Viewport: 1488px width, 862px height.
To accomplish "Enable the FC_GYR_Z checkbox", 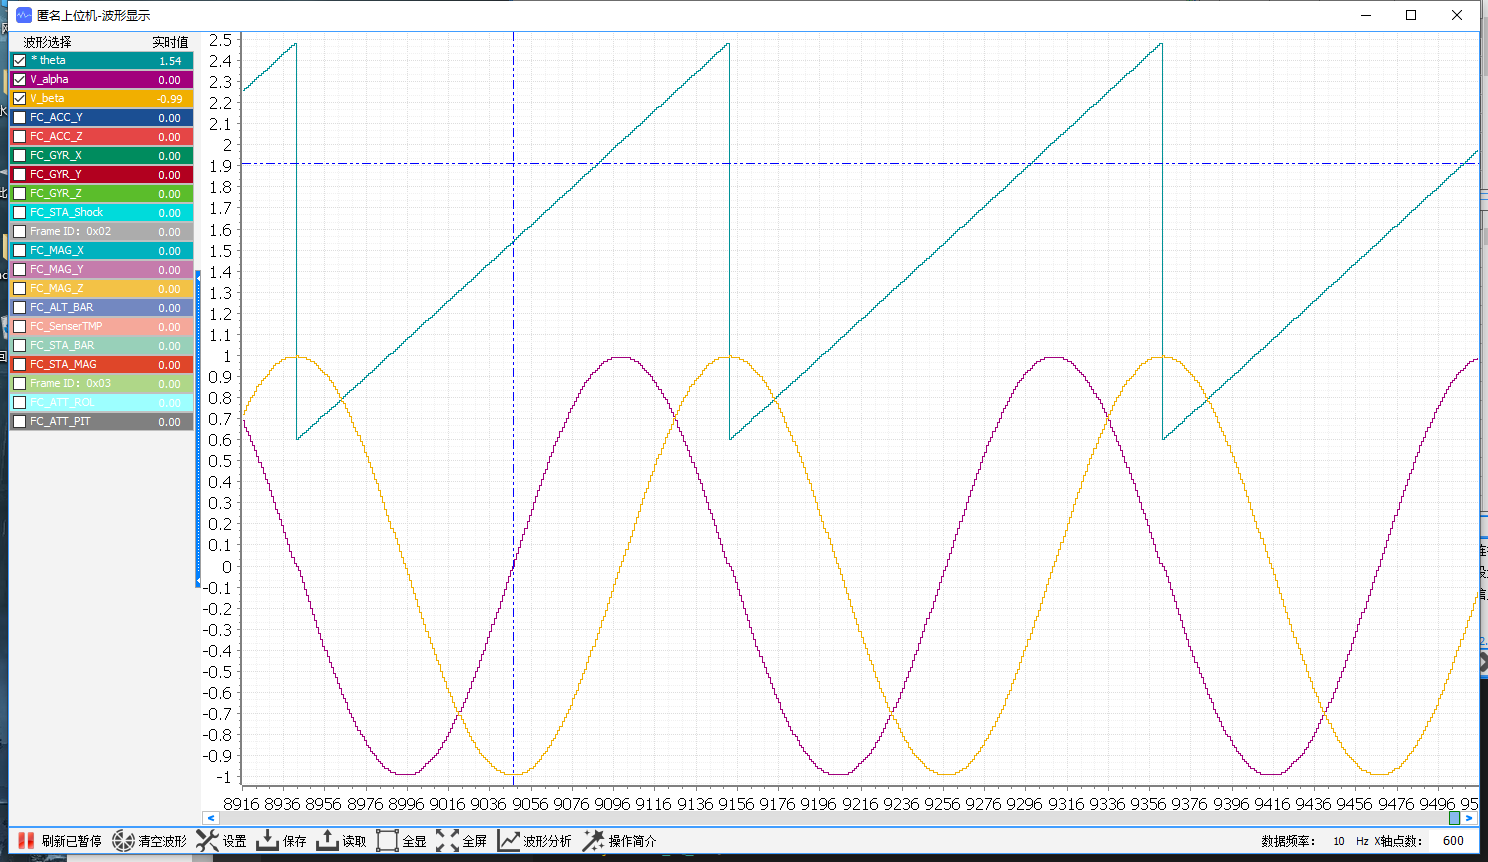I will tap(19, 193).
